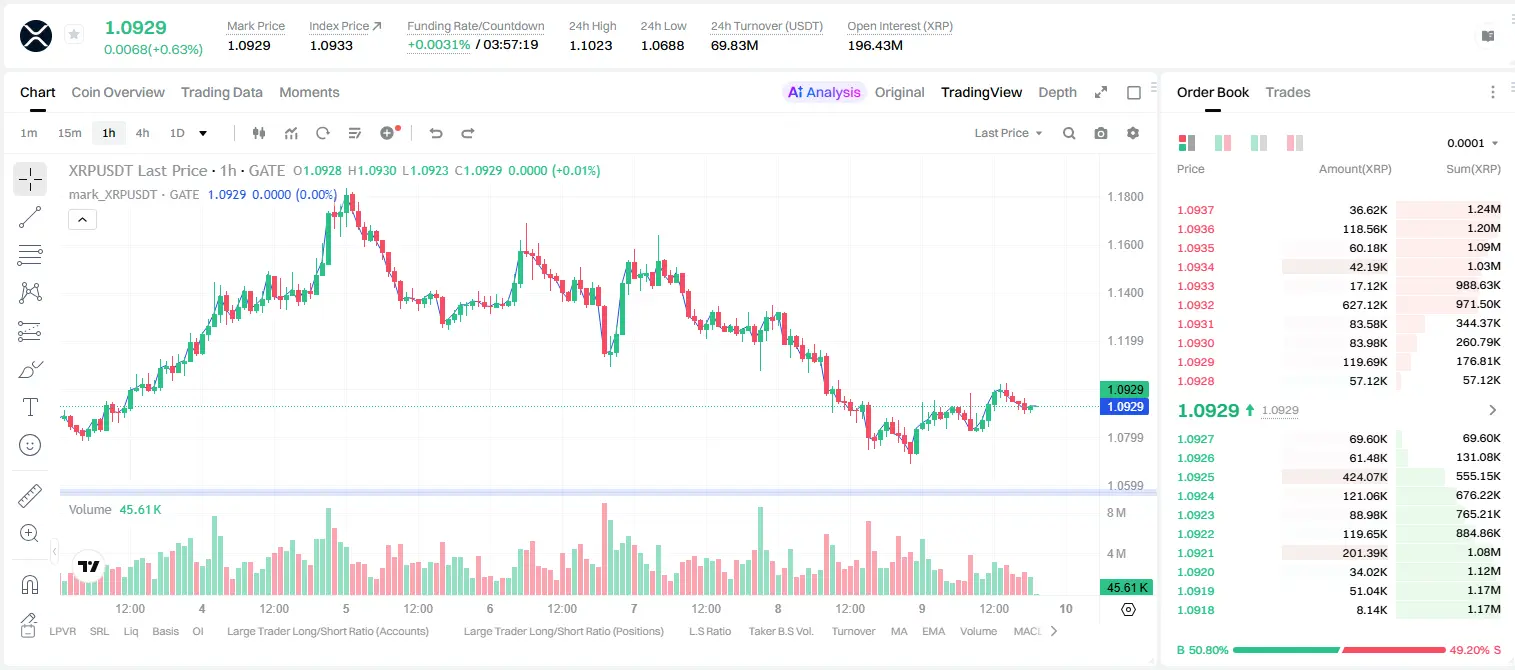Expand the Last Price dropdown
This screenshot has width=1515, height=670.
click(1009, 133)
